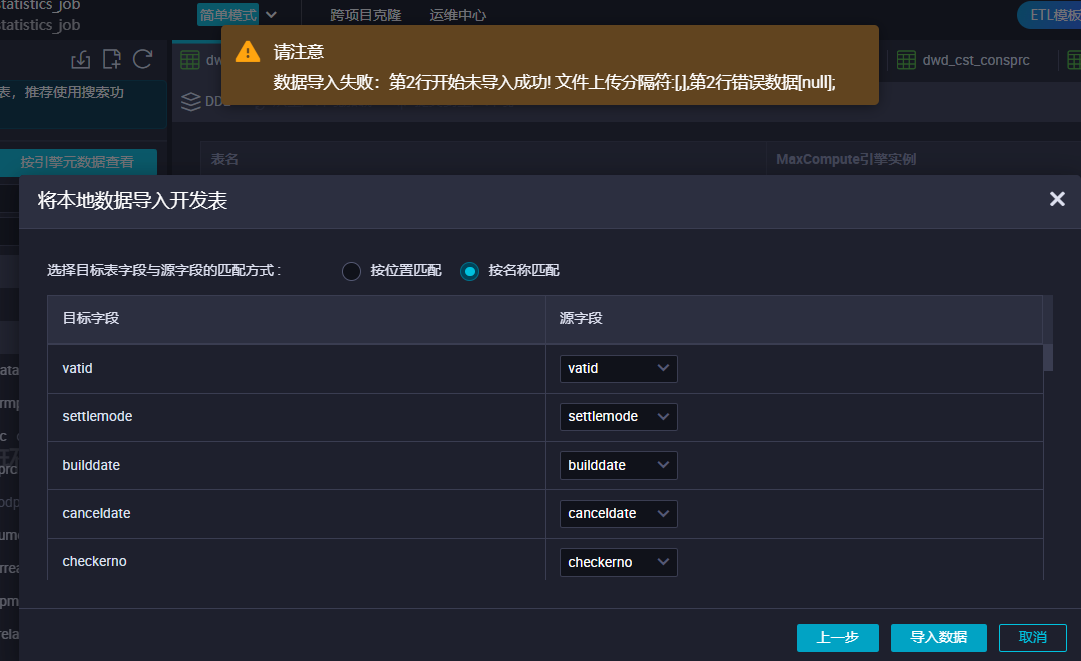The image size is (1081, 661).
Task: Click the warning triangle icon in the notification
Action: click(247, 52)
